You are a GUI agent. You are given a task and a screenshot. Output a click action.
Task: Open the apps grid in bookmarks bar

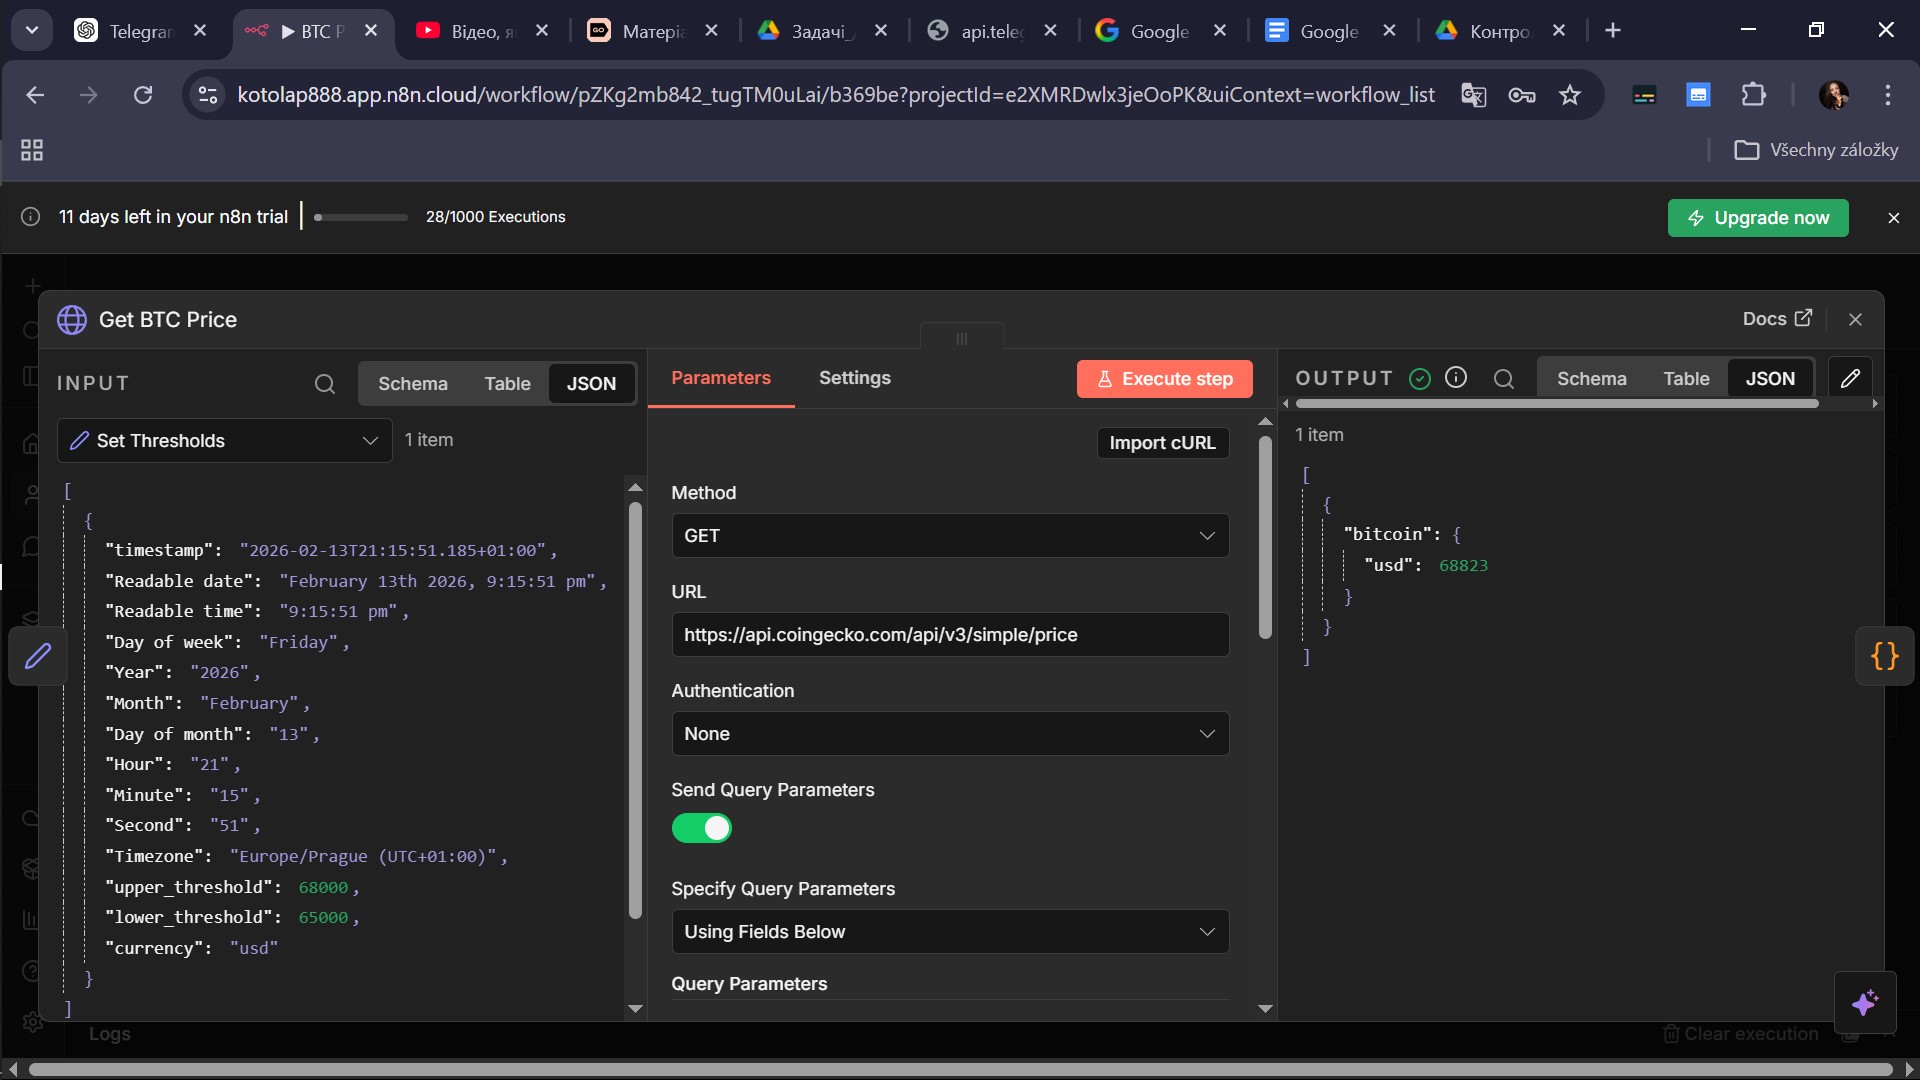click(x=32, y=150)
